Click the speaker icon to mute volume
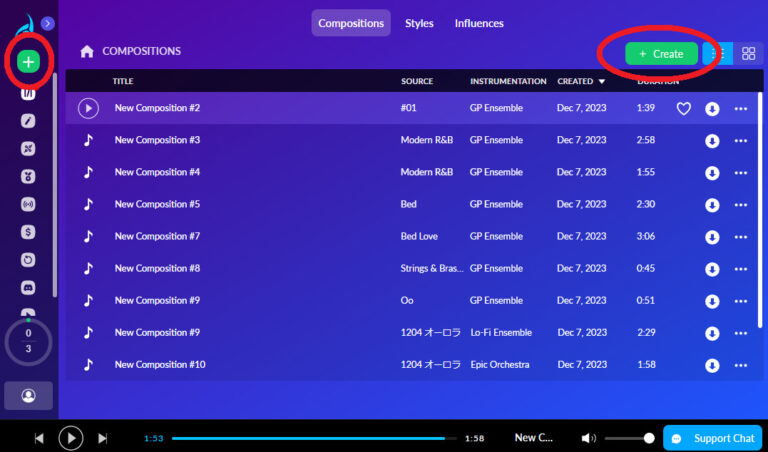768x452 pixels. click(x=588, y=438)
